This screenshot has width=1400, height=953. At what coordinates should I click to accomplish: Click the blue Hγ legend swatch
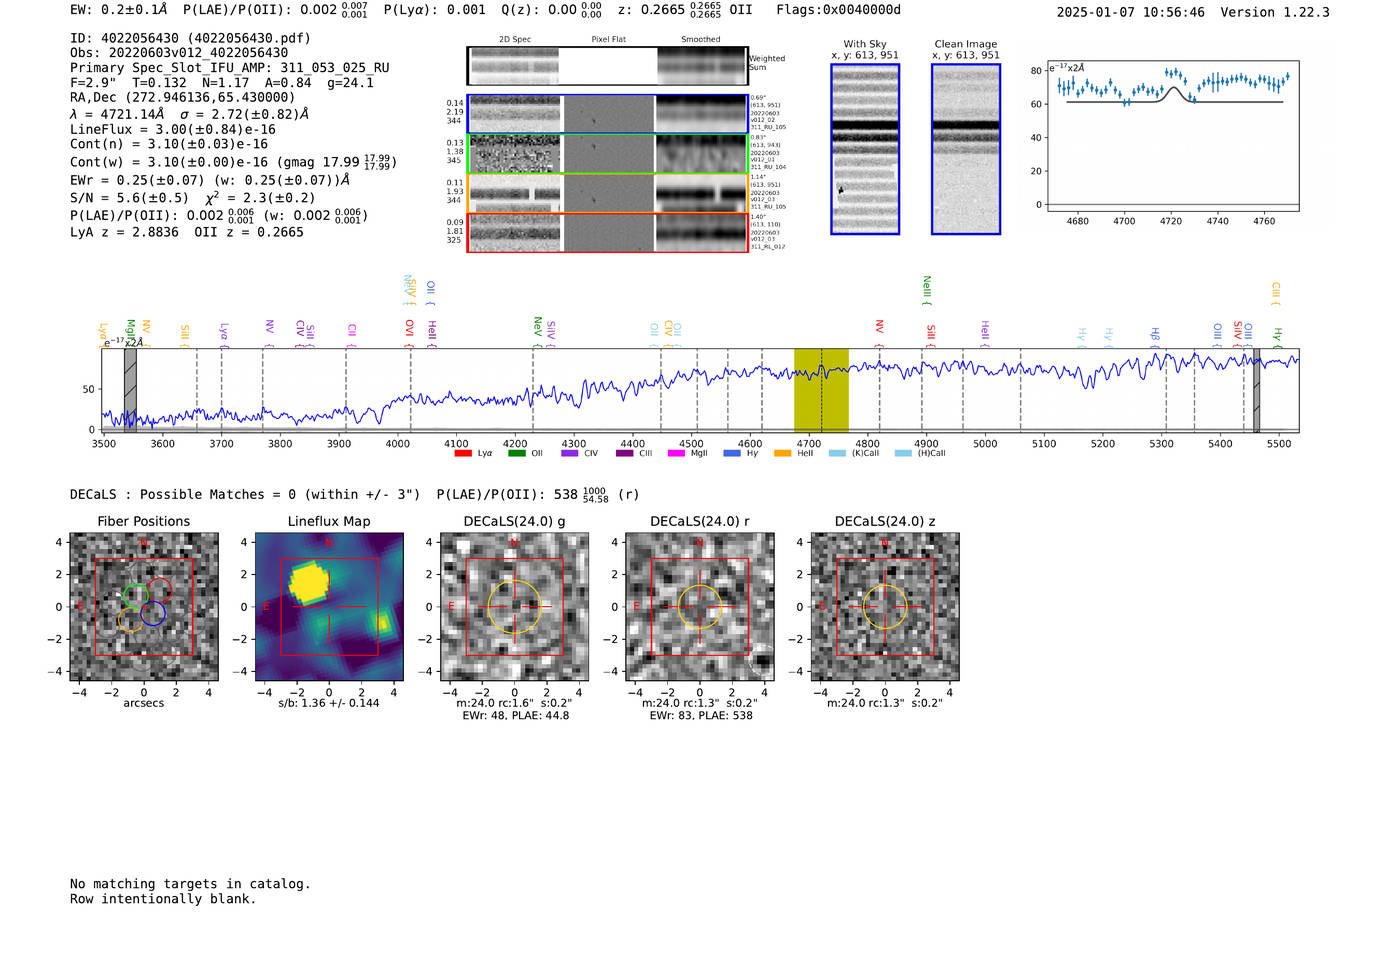click(732, 453)
